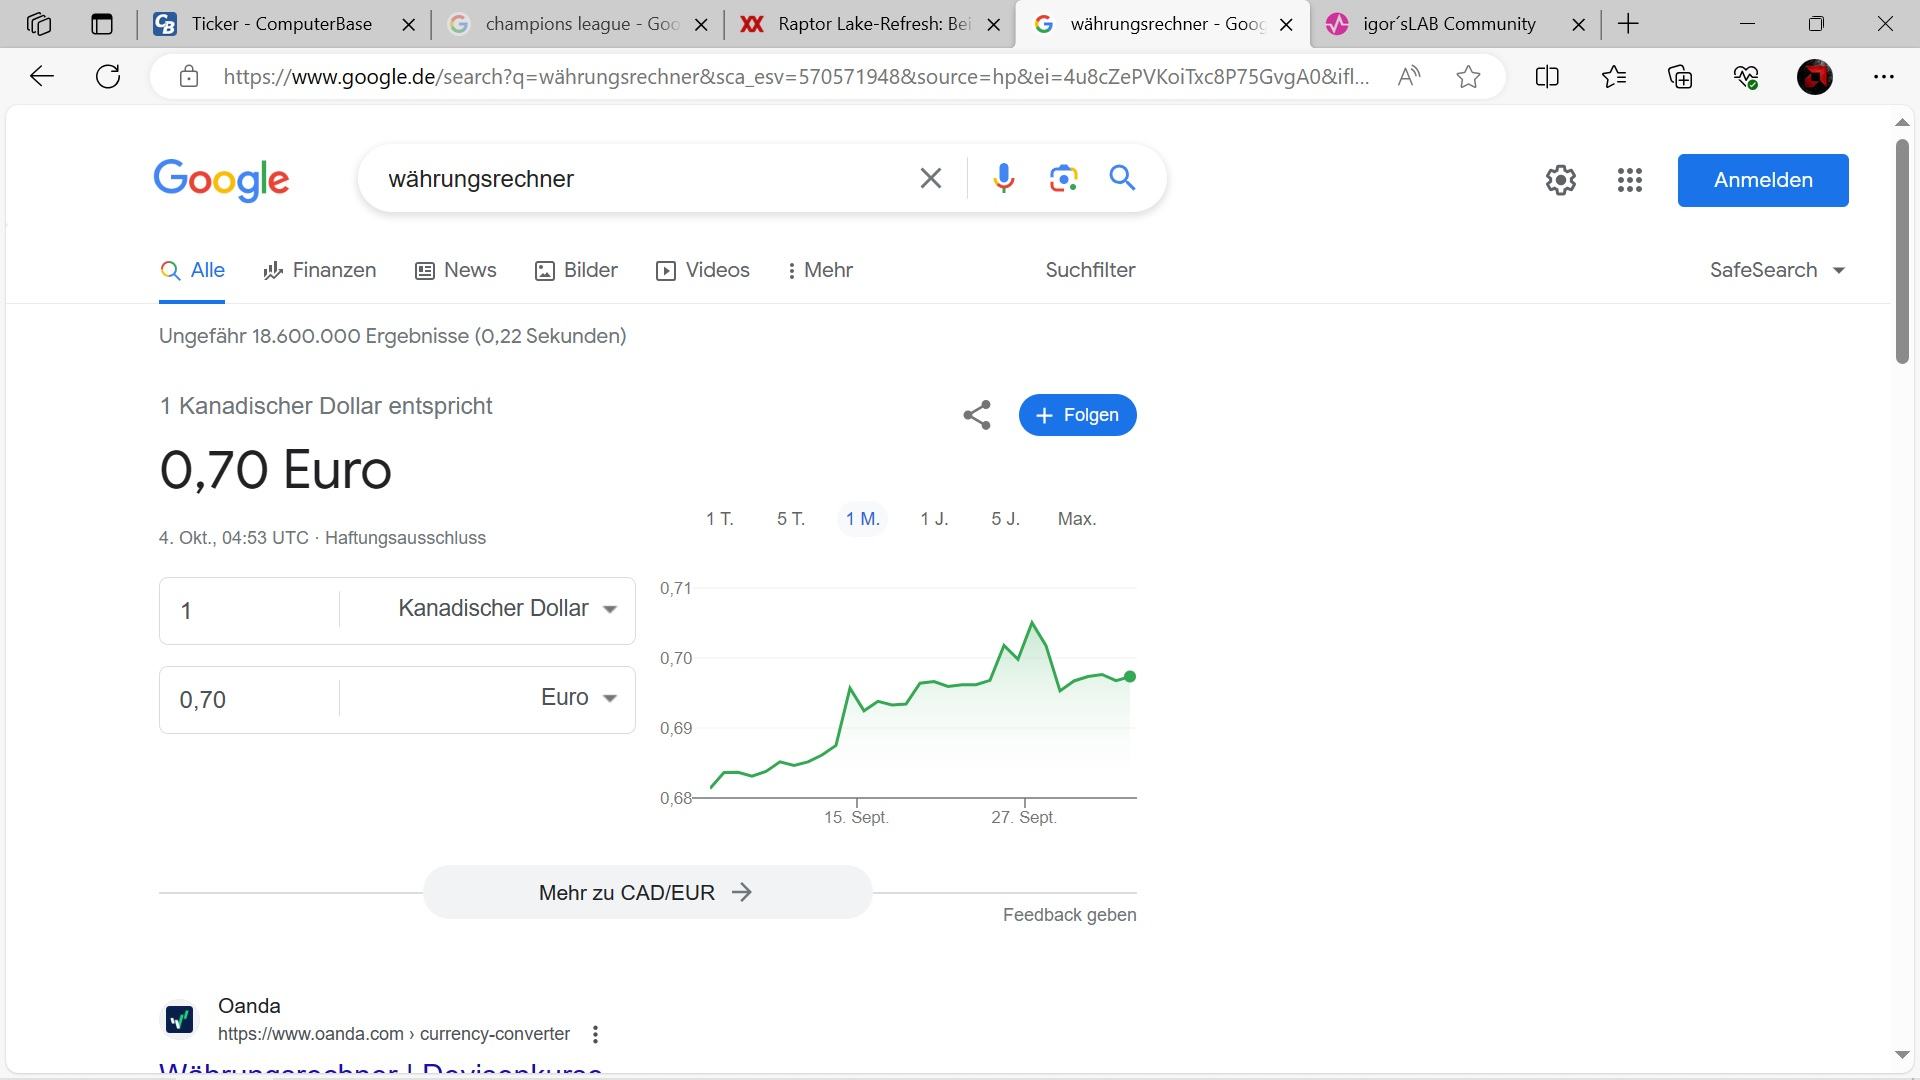
Task: Open Google apps grid menu
Action: point(1629,180)
